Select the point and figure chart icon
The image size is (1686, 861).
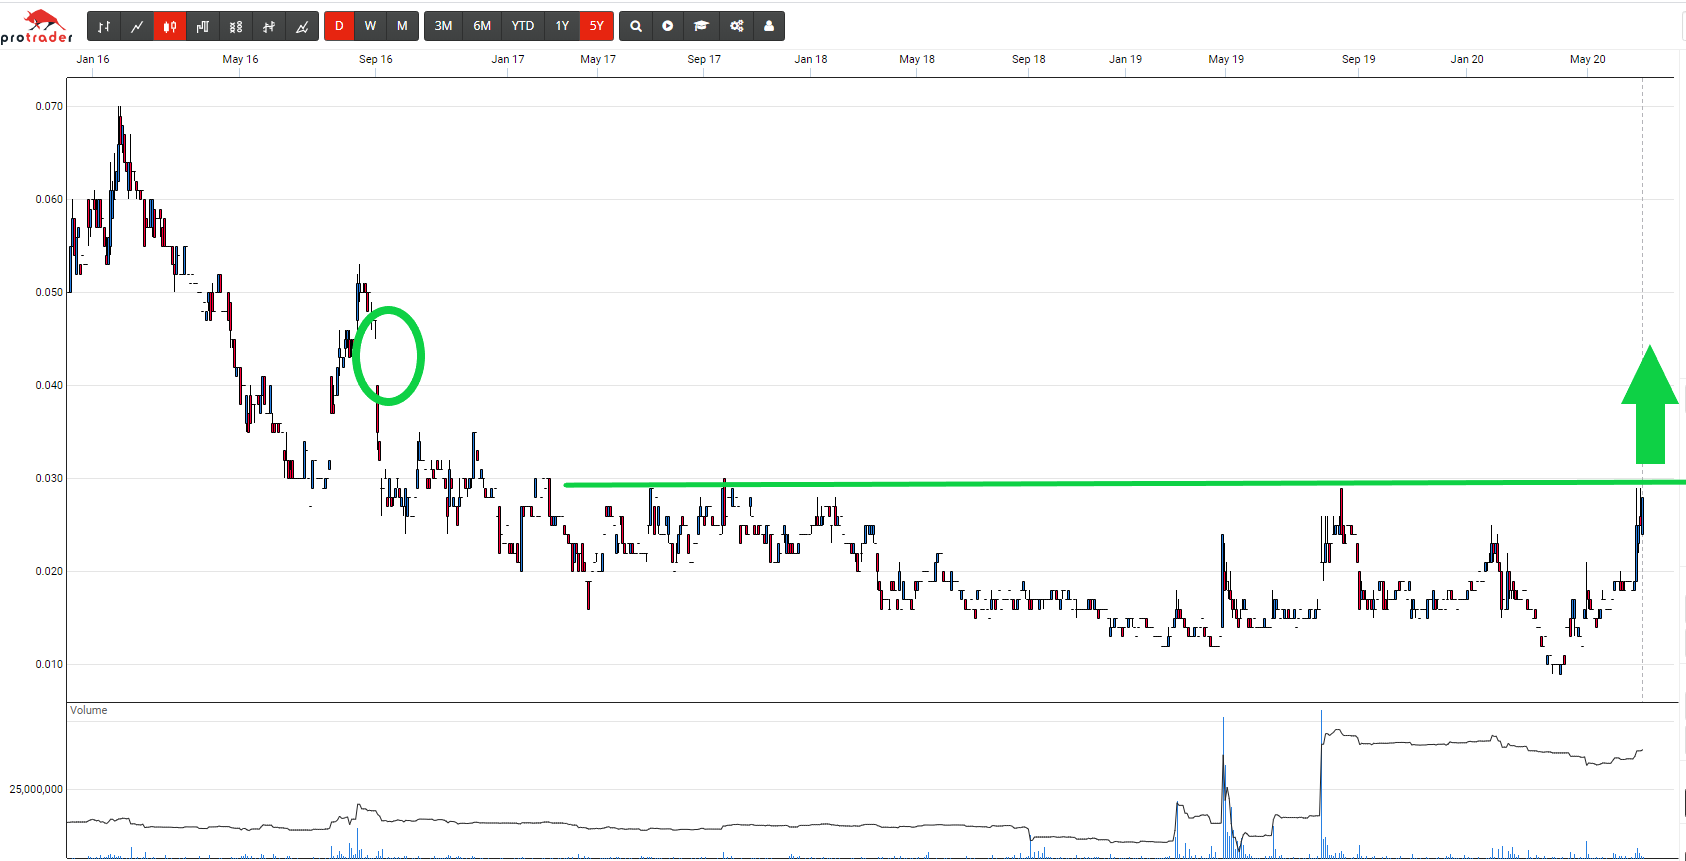(236, 26)
